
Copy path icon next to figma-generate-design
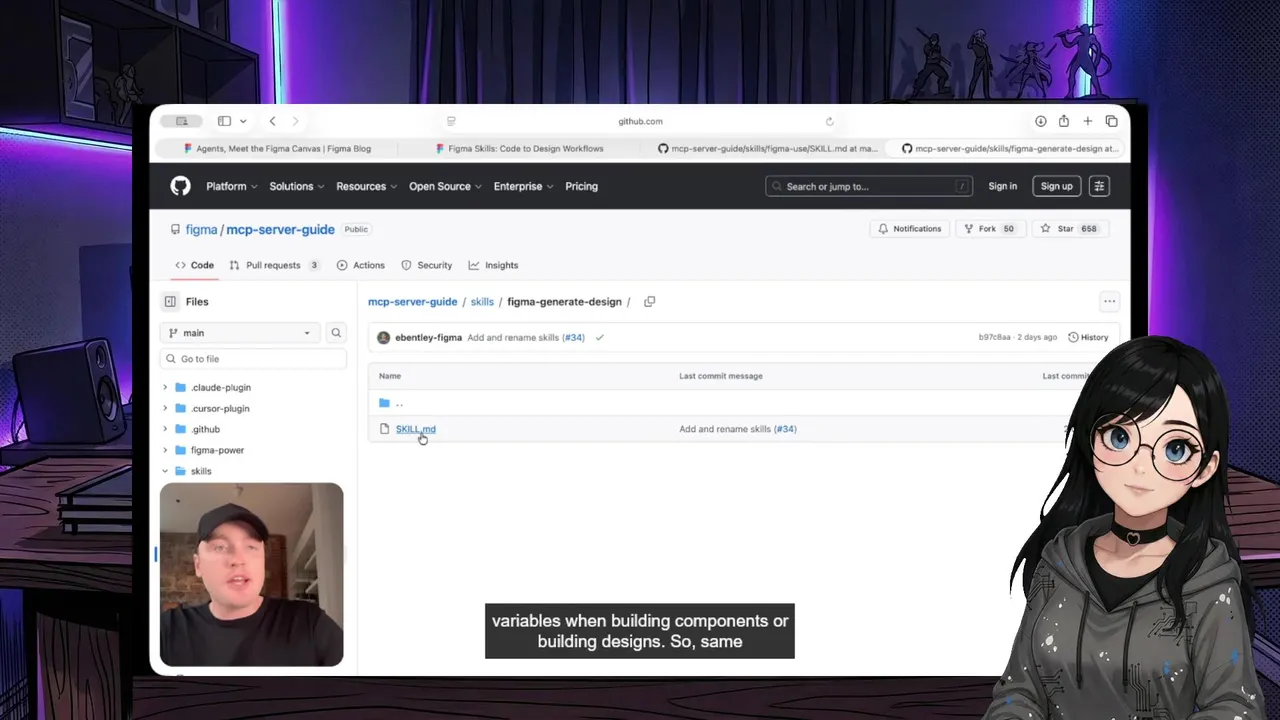(x=649, y=301)
